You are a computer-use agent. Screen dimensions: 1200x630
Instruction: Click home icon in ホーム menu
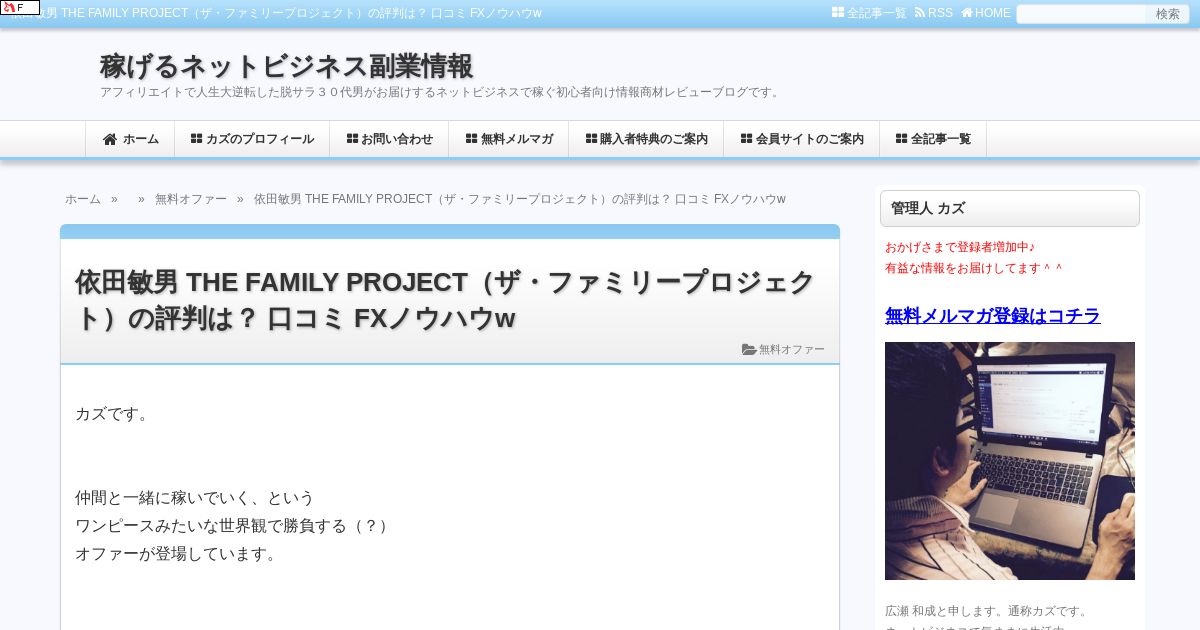click(x=110, y=139)
